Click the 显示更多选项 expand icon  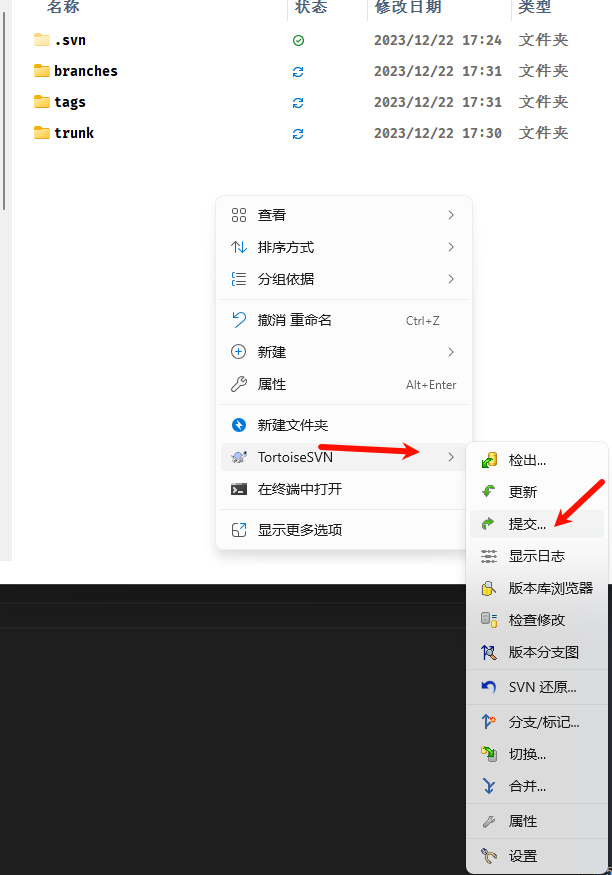click(x=239, y=530)
